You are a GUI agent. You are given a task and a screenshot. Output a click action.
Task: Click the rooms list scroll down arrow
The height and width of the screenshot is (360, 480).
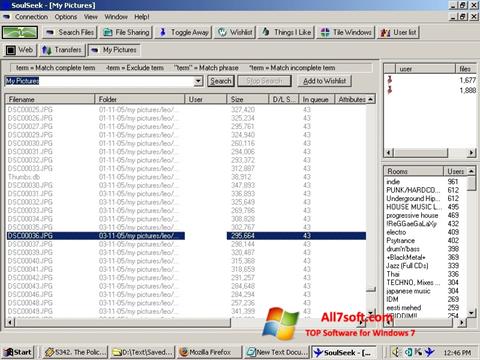point(471,313)
